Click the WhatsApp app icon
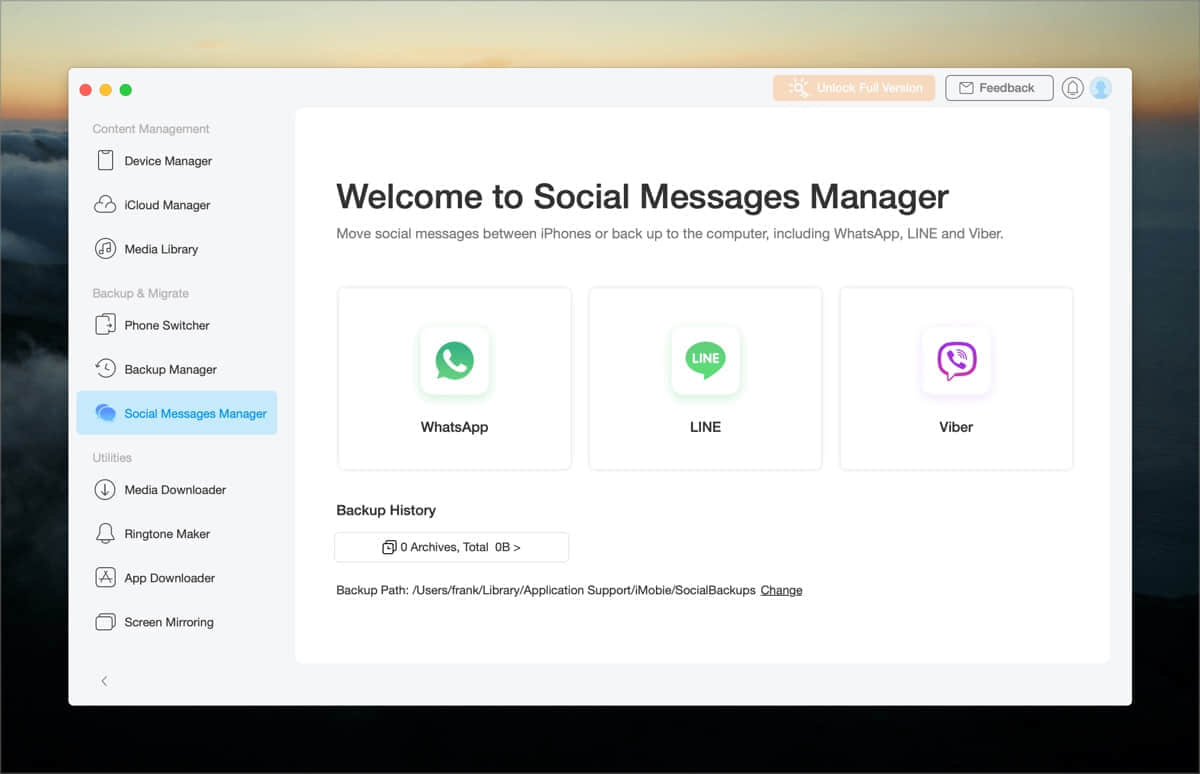The width and height of the screenshot is (1200, 774). (x=455, y=360)
